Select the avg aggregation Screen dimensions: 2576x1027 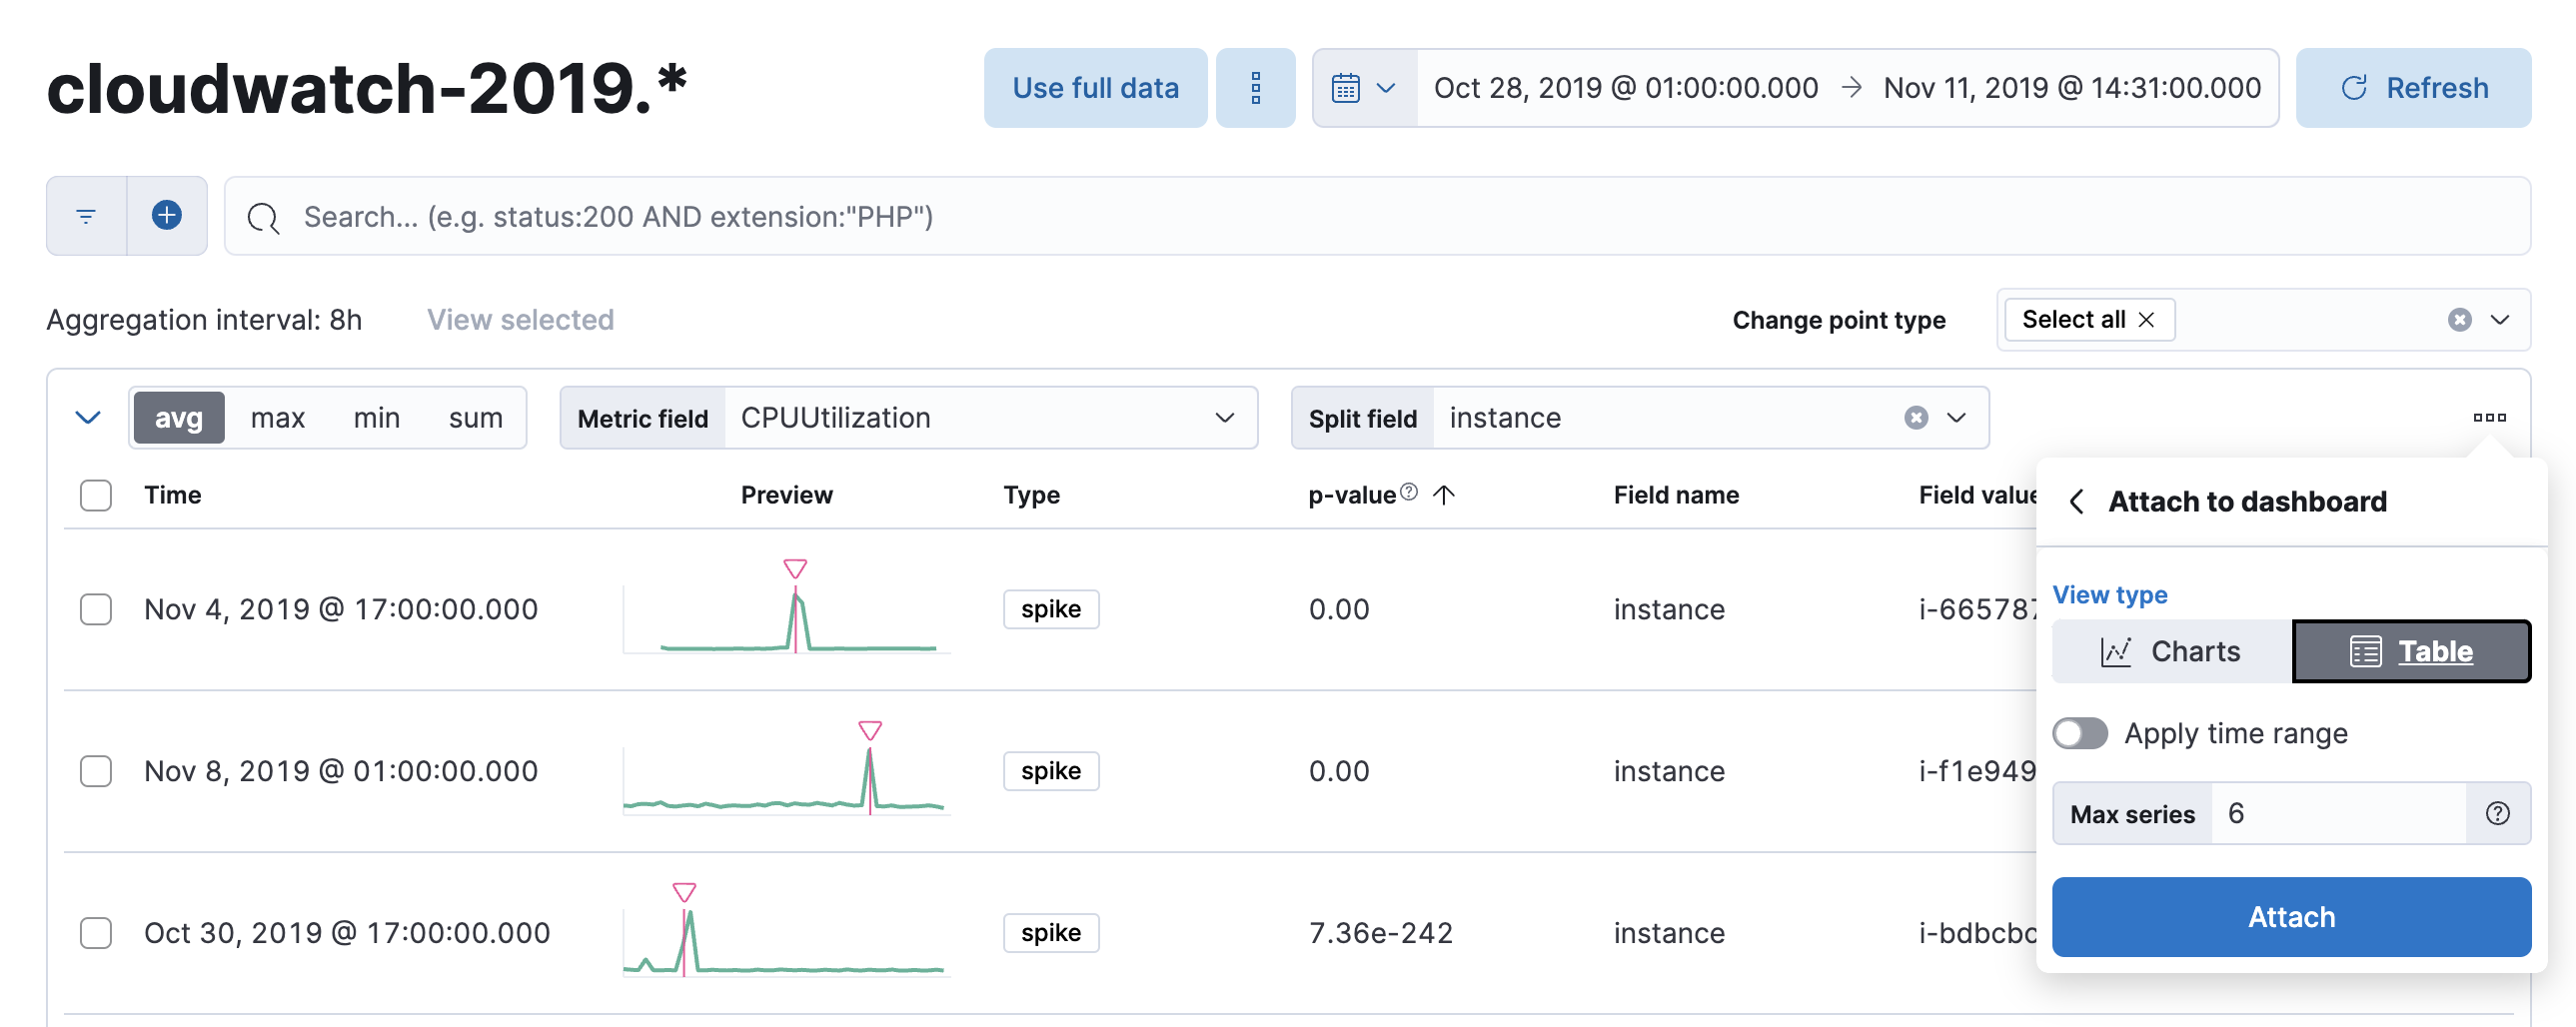178,418
